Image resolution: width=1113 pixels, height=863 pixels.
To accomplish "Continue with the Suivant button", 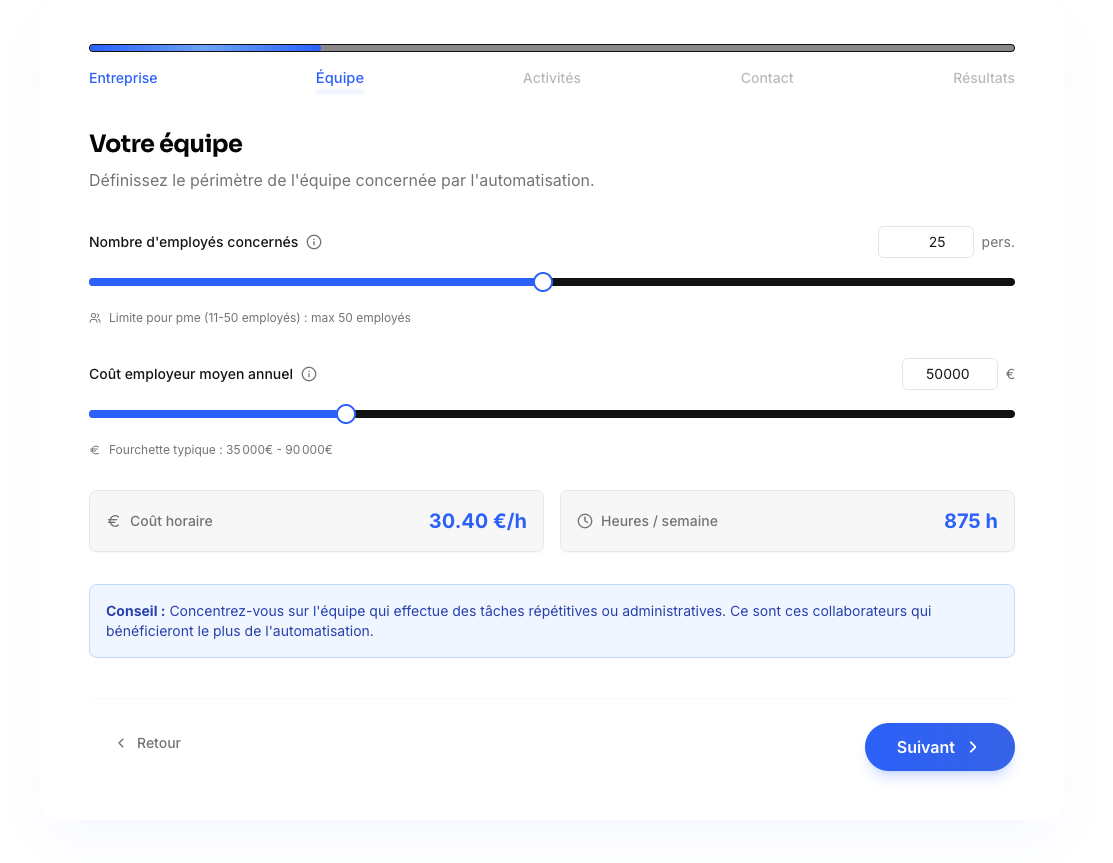I will point(939,747).
